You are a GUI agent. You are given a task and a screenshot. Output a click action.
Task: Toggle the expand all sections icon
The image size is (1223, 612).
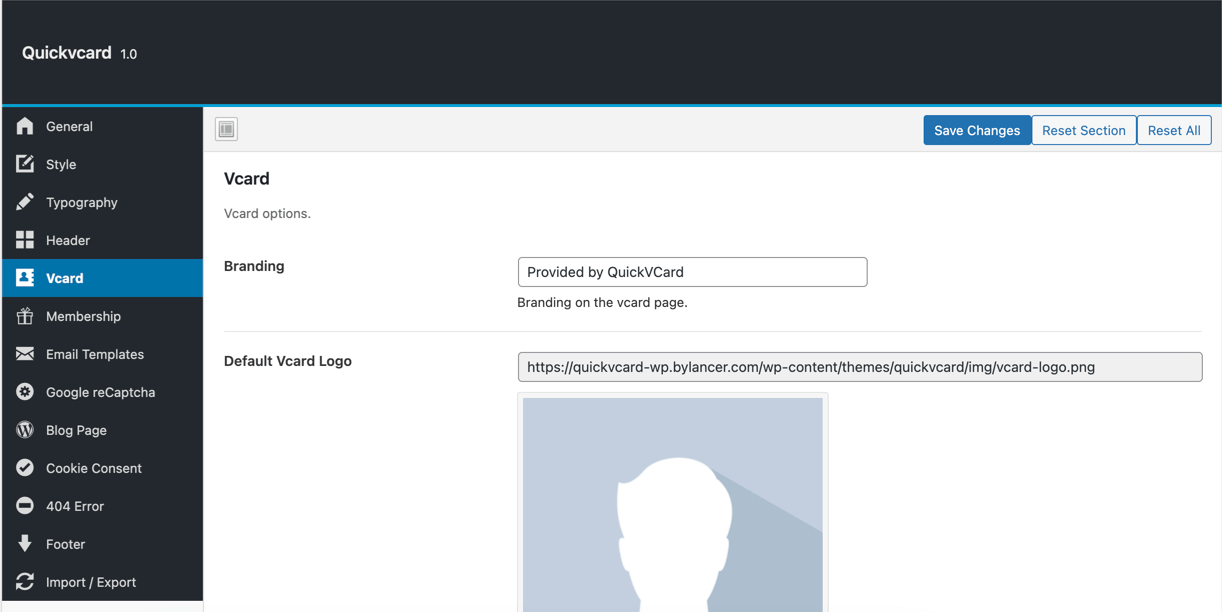227,129
